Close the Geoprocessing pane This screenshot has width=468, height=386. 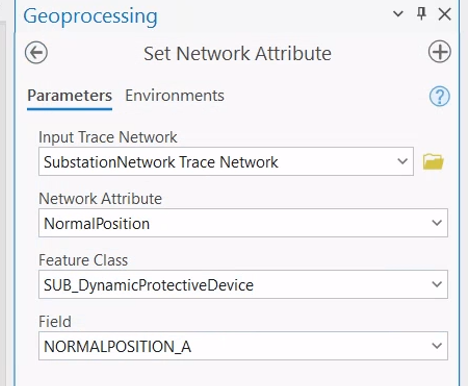(x=445, y=14)
